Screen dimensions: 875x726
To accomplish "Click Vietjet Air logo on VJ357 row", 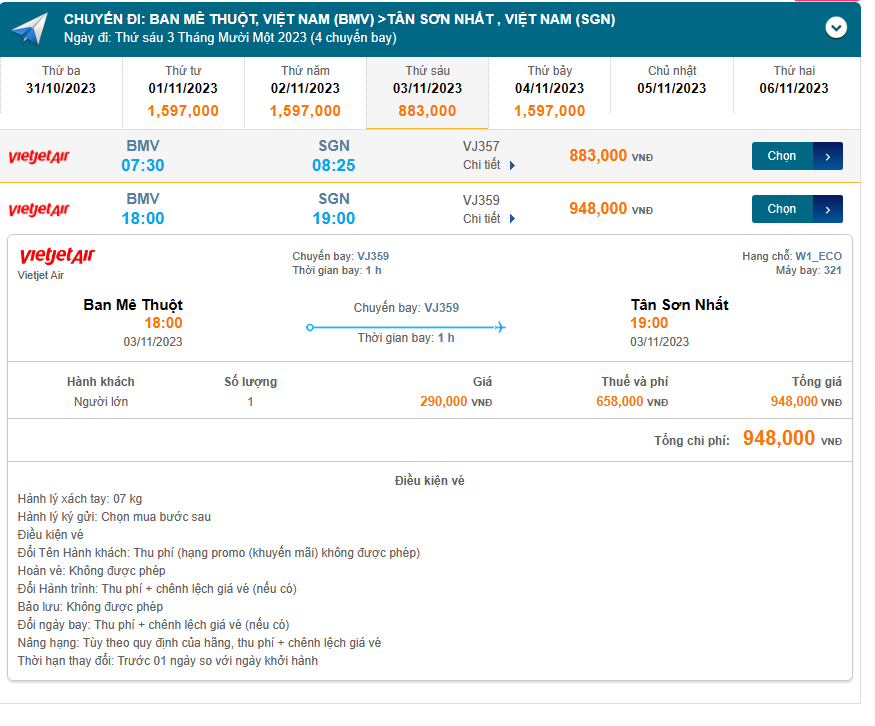I will pyautogui.click(x=39, y=157).
